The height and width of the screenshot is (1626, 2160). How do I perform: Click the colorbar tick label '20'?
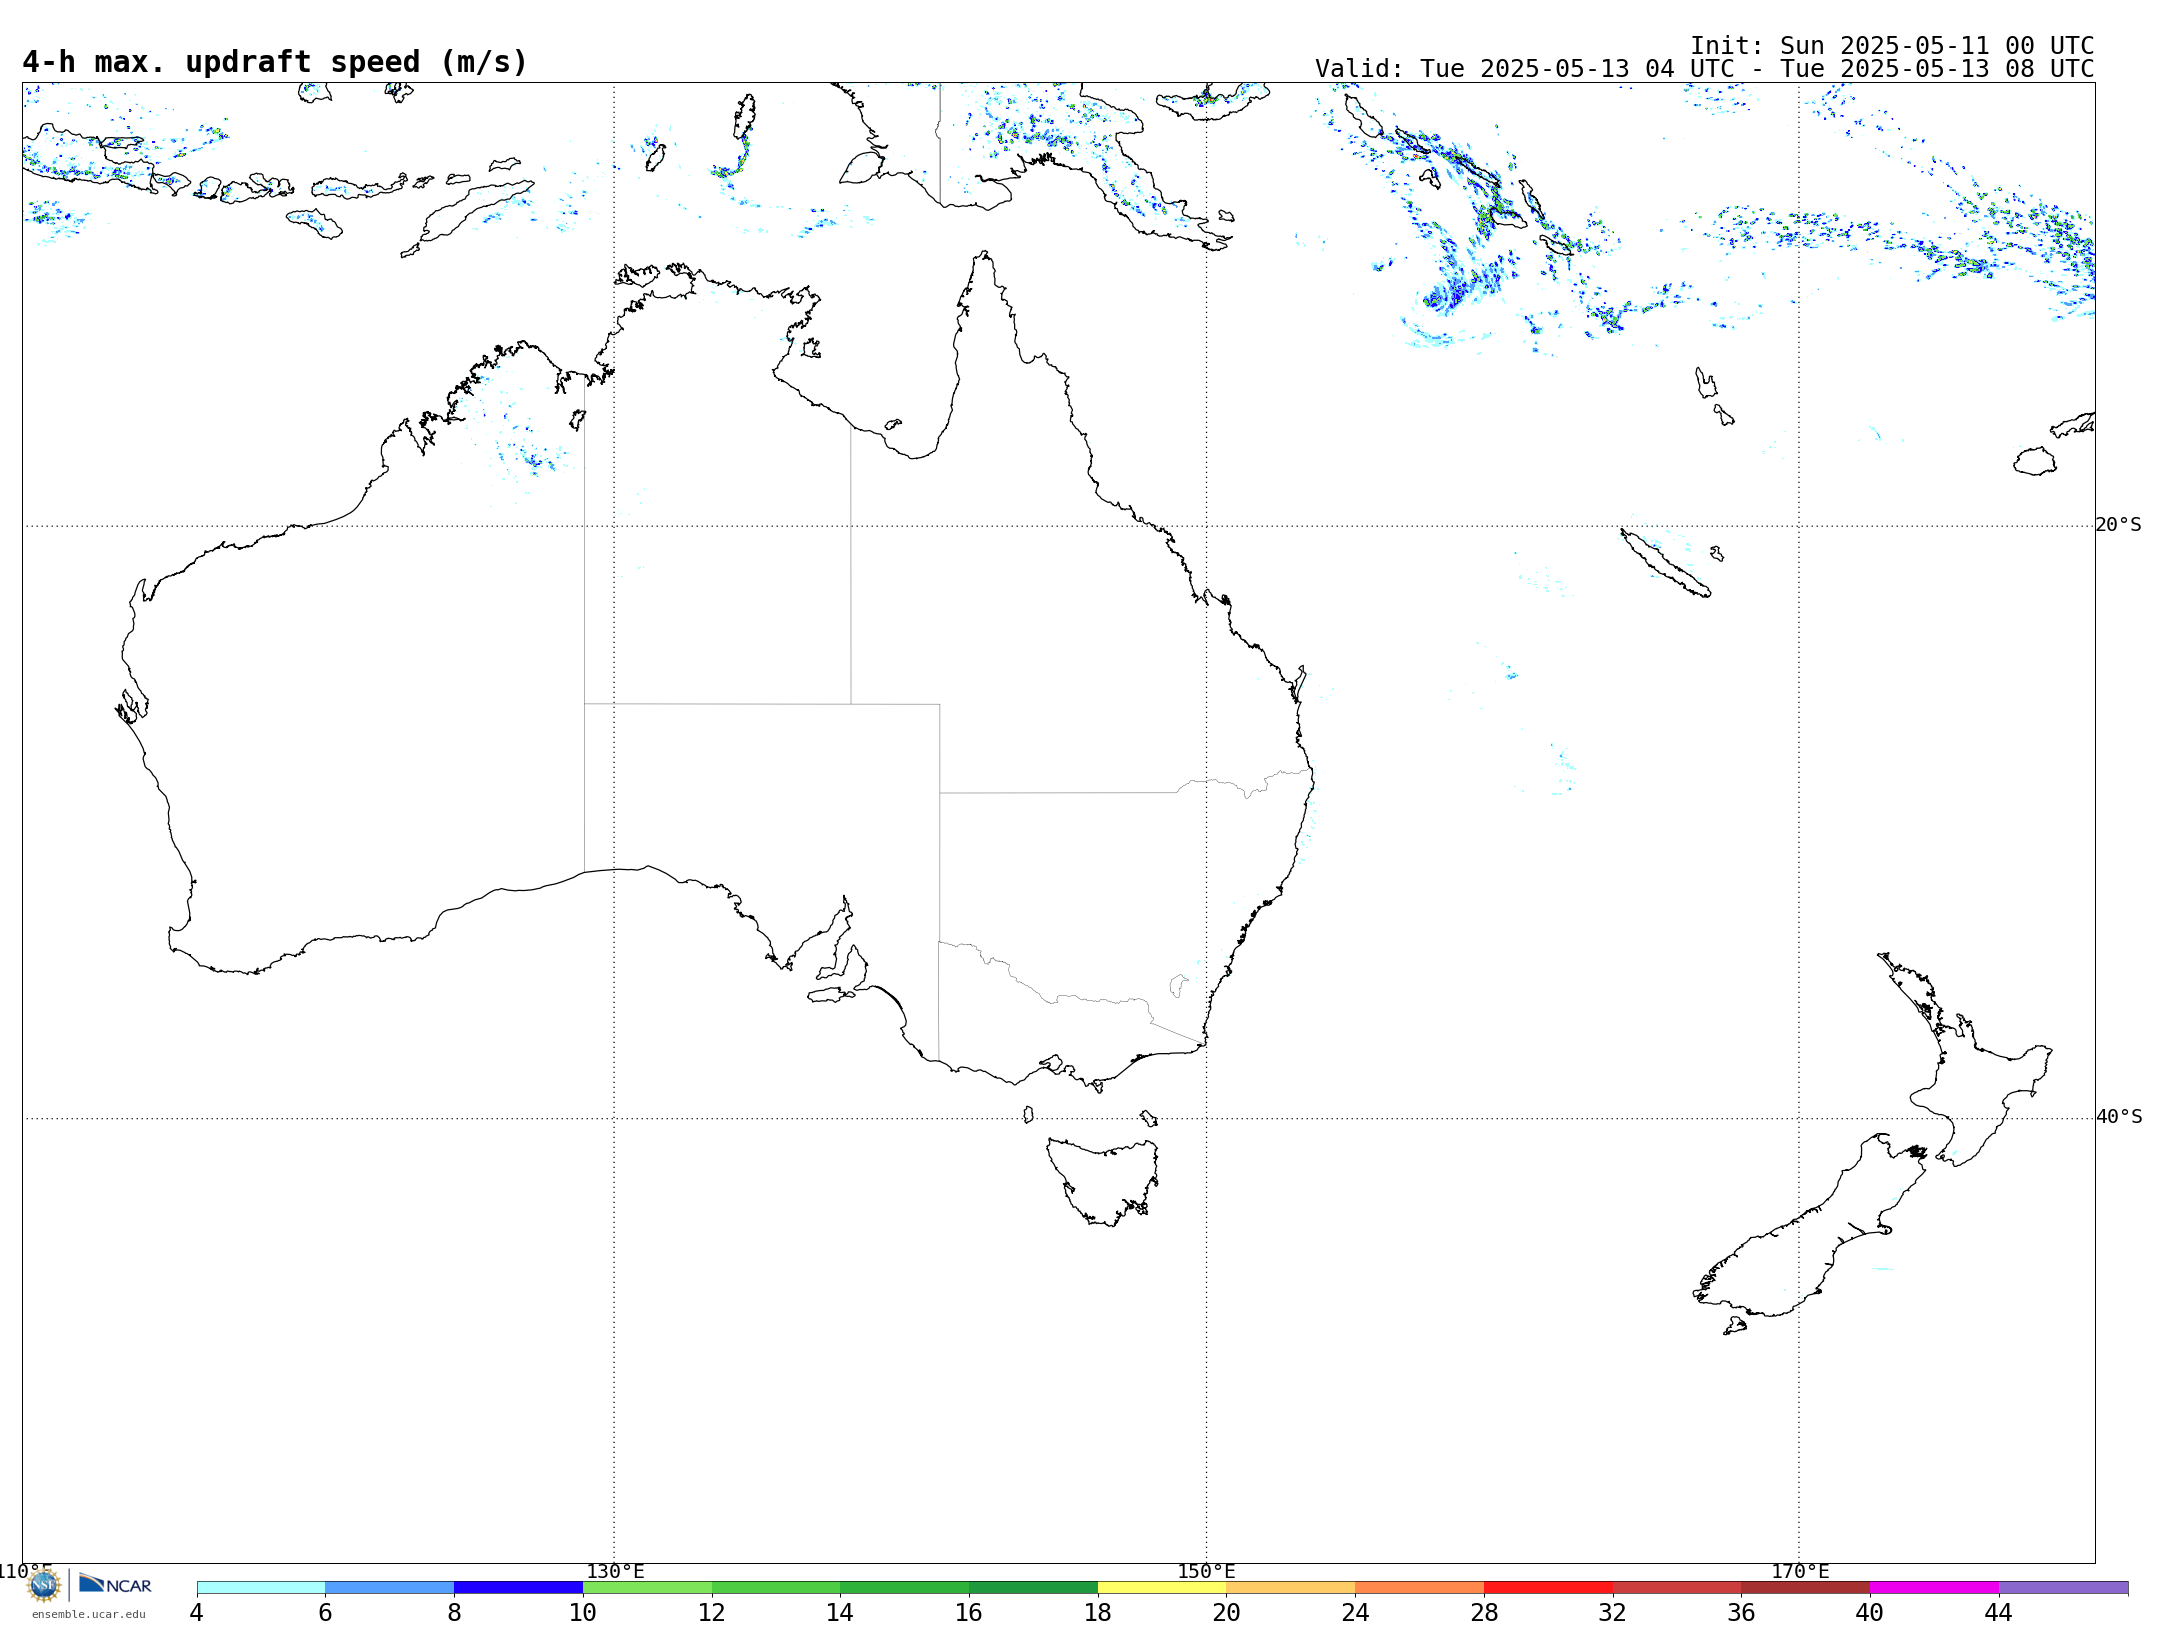point(1227,1612)
